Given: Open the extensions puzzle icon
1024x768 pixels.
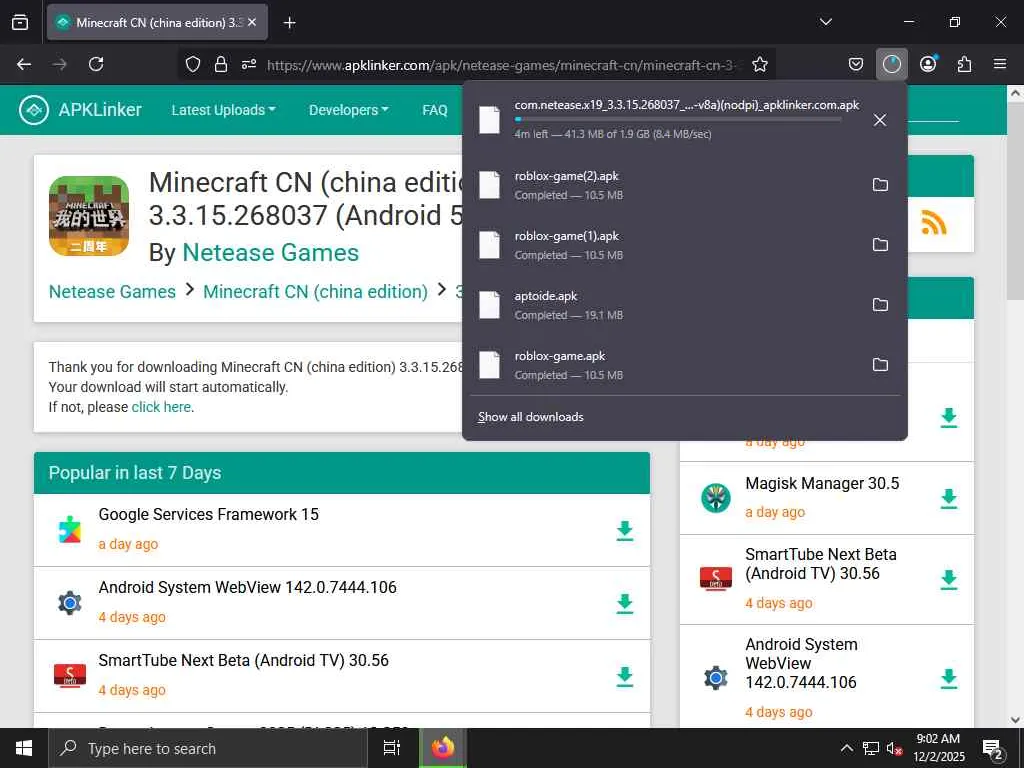Looking at the screenshot, I should pos(964,64).
